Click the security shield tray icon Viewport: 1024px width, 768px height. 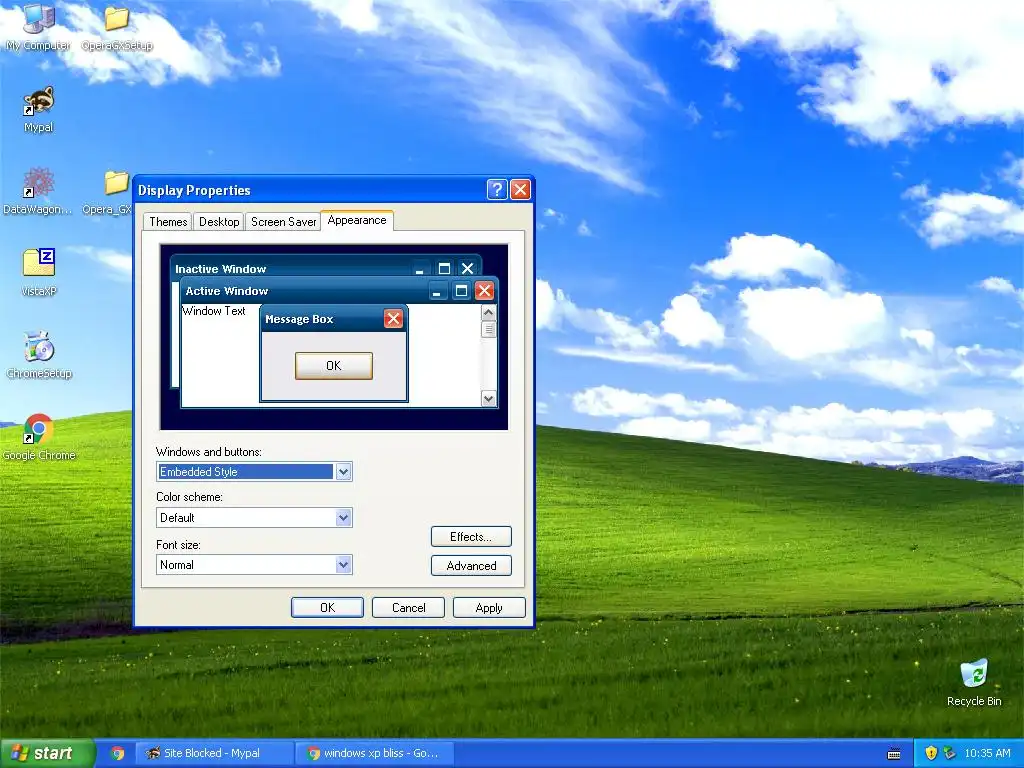click(931, 753)
